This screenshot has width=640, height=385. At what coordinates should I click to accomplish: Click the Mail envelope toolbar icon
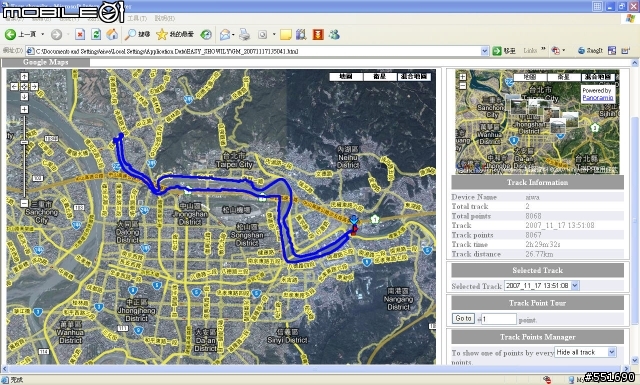224,35
